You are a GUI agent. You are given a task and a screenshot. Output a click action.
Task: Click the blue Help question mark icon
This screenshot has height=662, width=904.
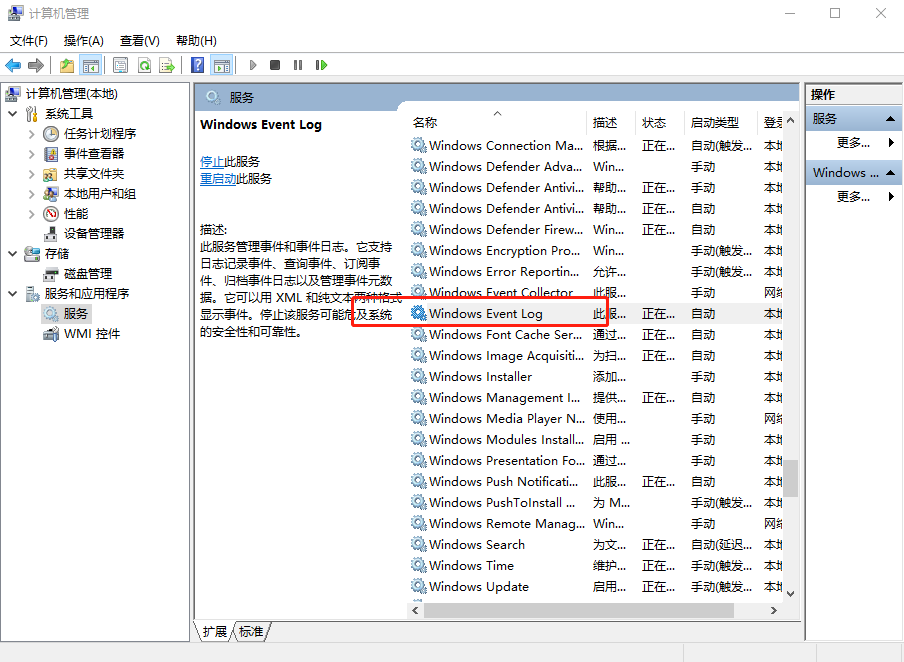[x=197, y=65]
